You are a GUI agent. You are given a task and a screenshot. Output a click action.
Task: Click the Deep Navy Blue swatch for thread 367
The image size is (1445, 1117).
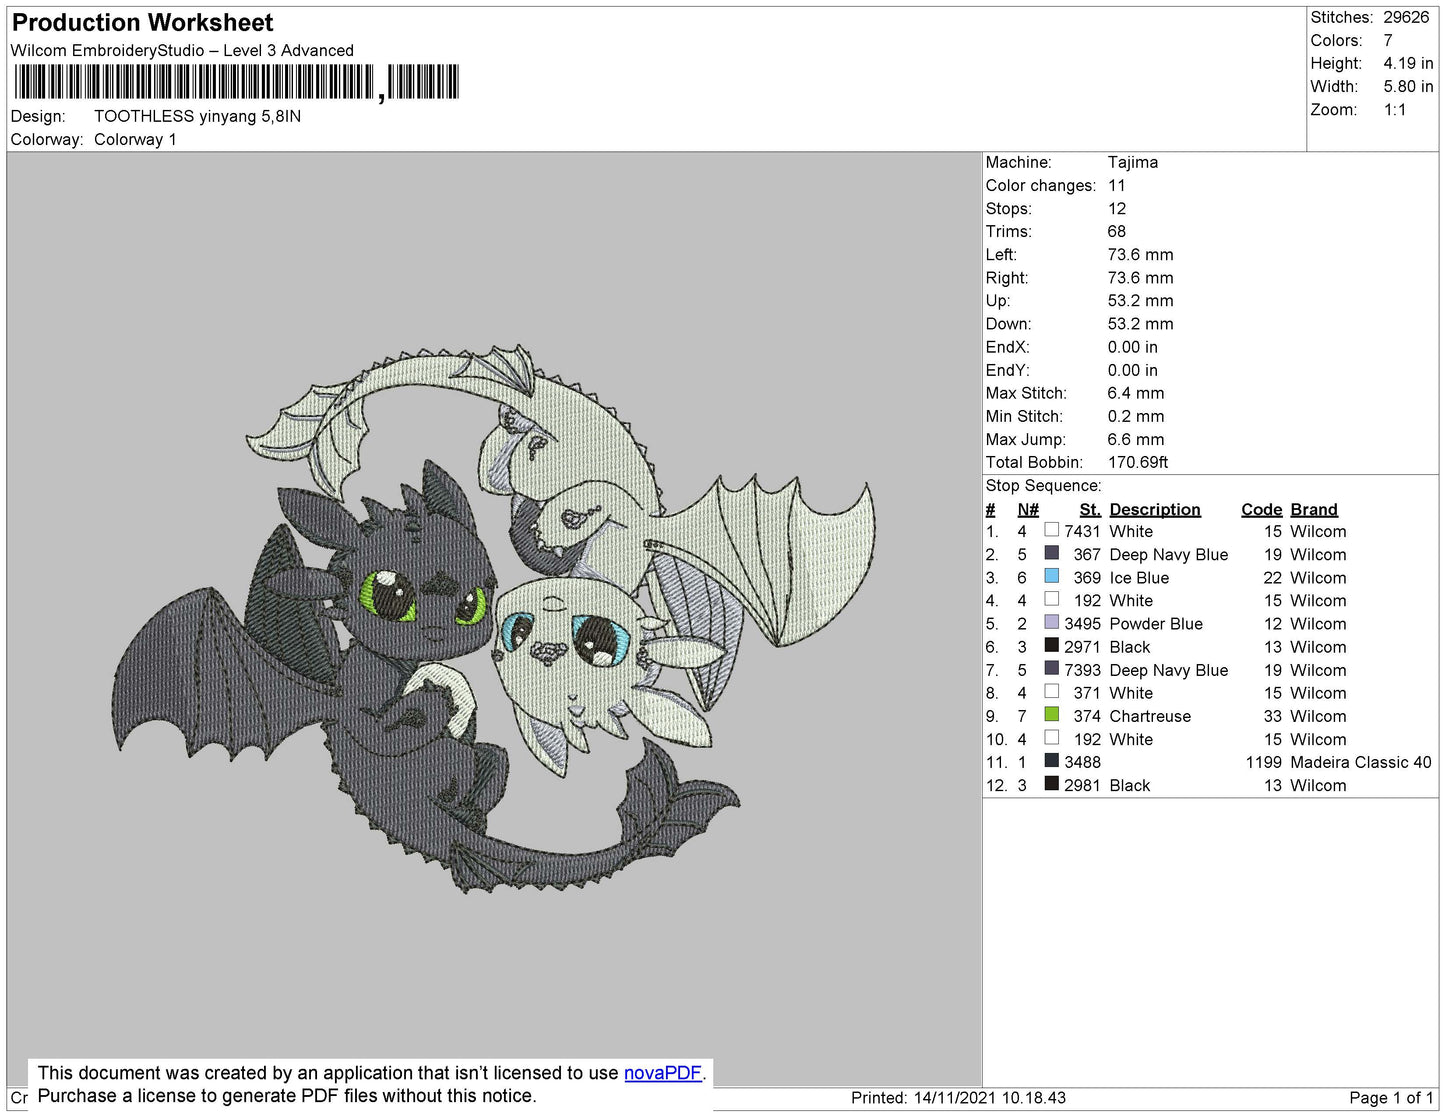1051,554
